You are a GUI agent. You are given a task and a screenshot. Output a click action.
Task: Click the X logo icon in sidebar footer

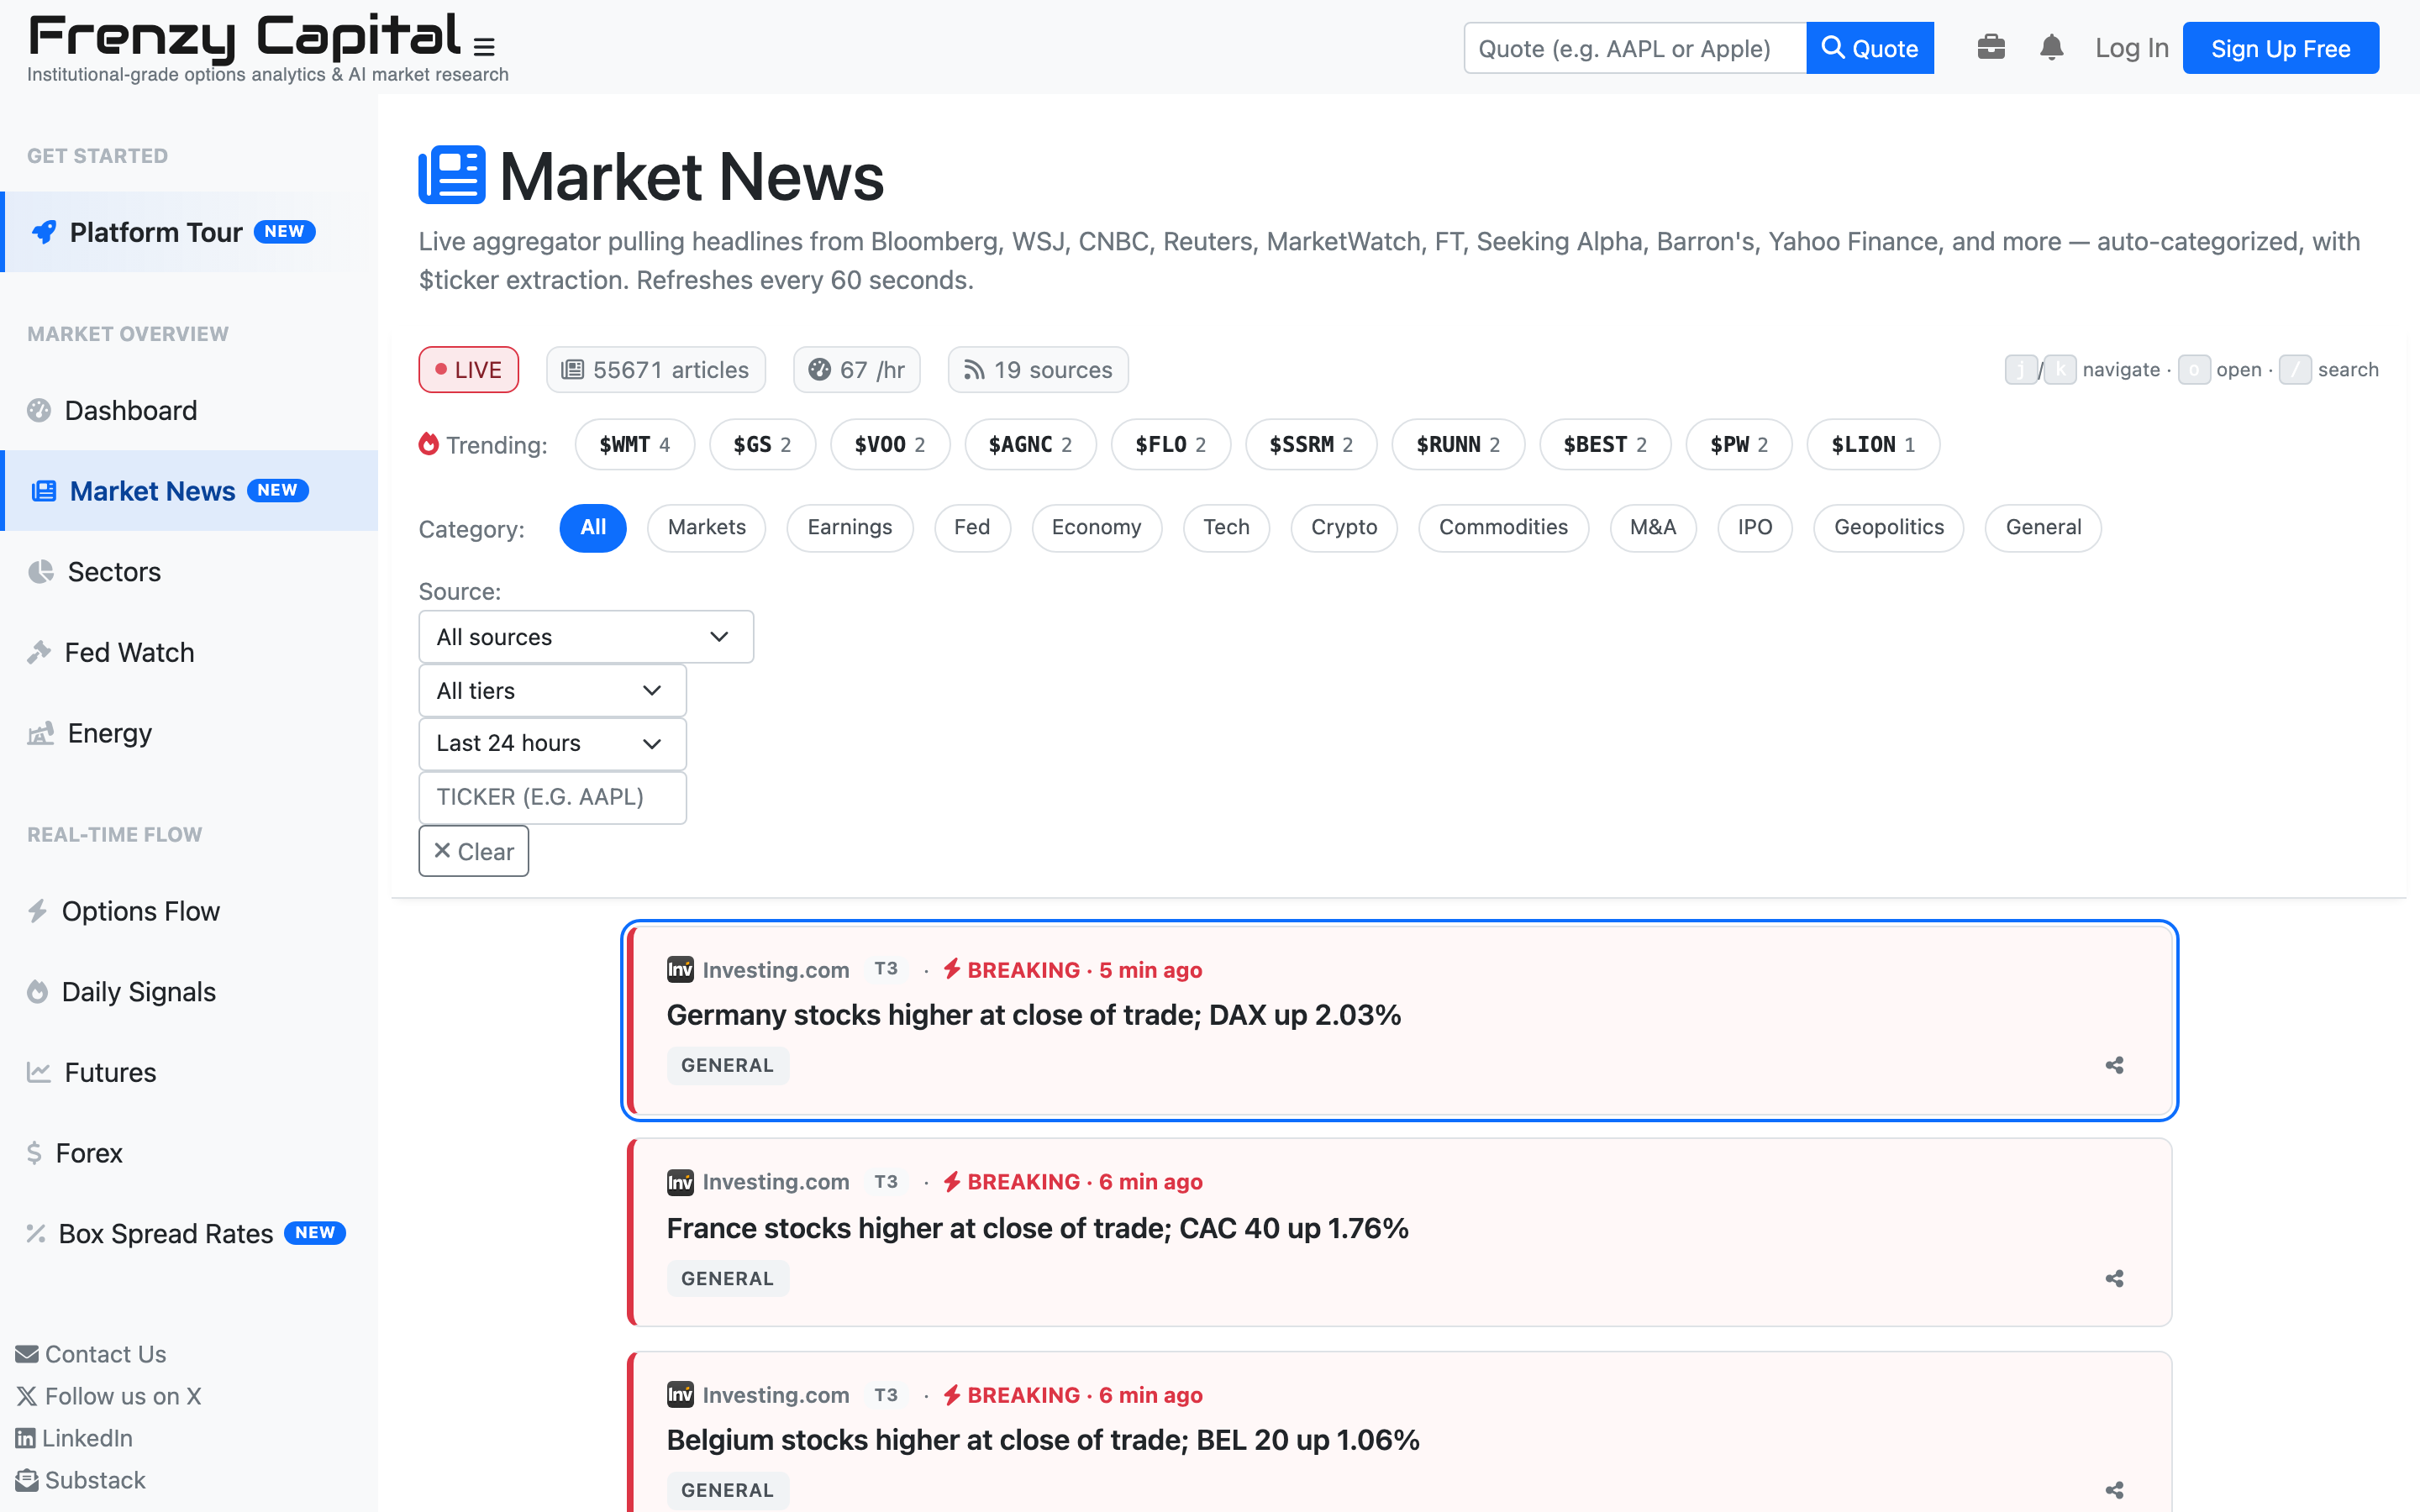27,1396
